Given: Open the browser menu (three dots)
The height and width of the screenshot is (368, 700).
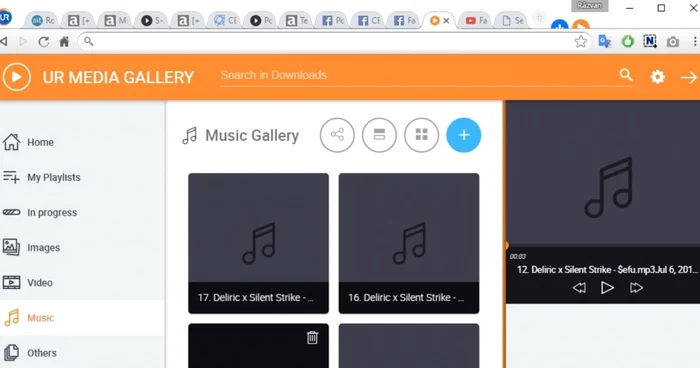Looking at the screenshot, I should pos(695,42).
